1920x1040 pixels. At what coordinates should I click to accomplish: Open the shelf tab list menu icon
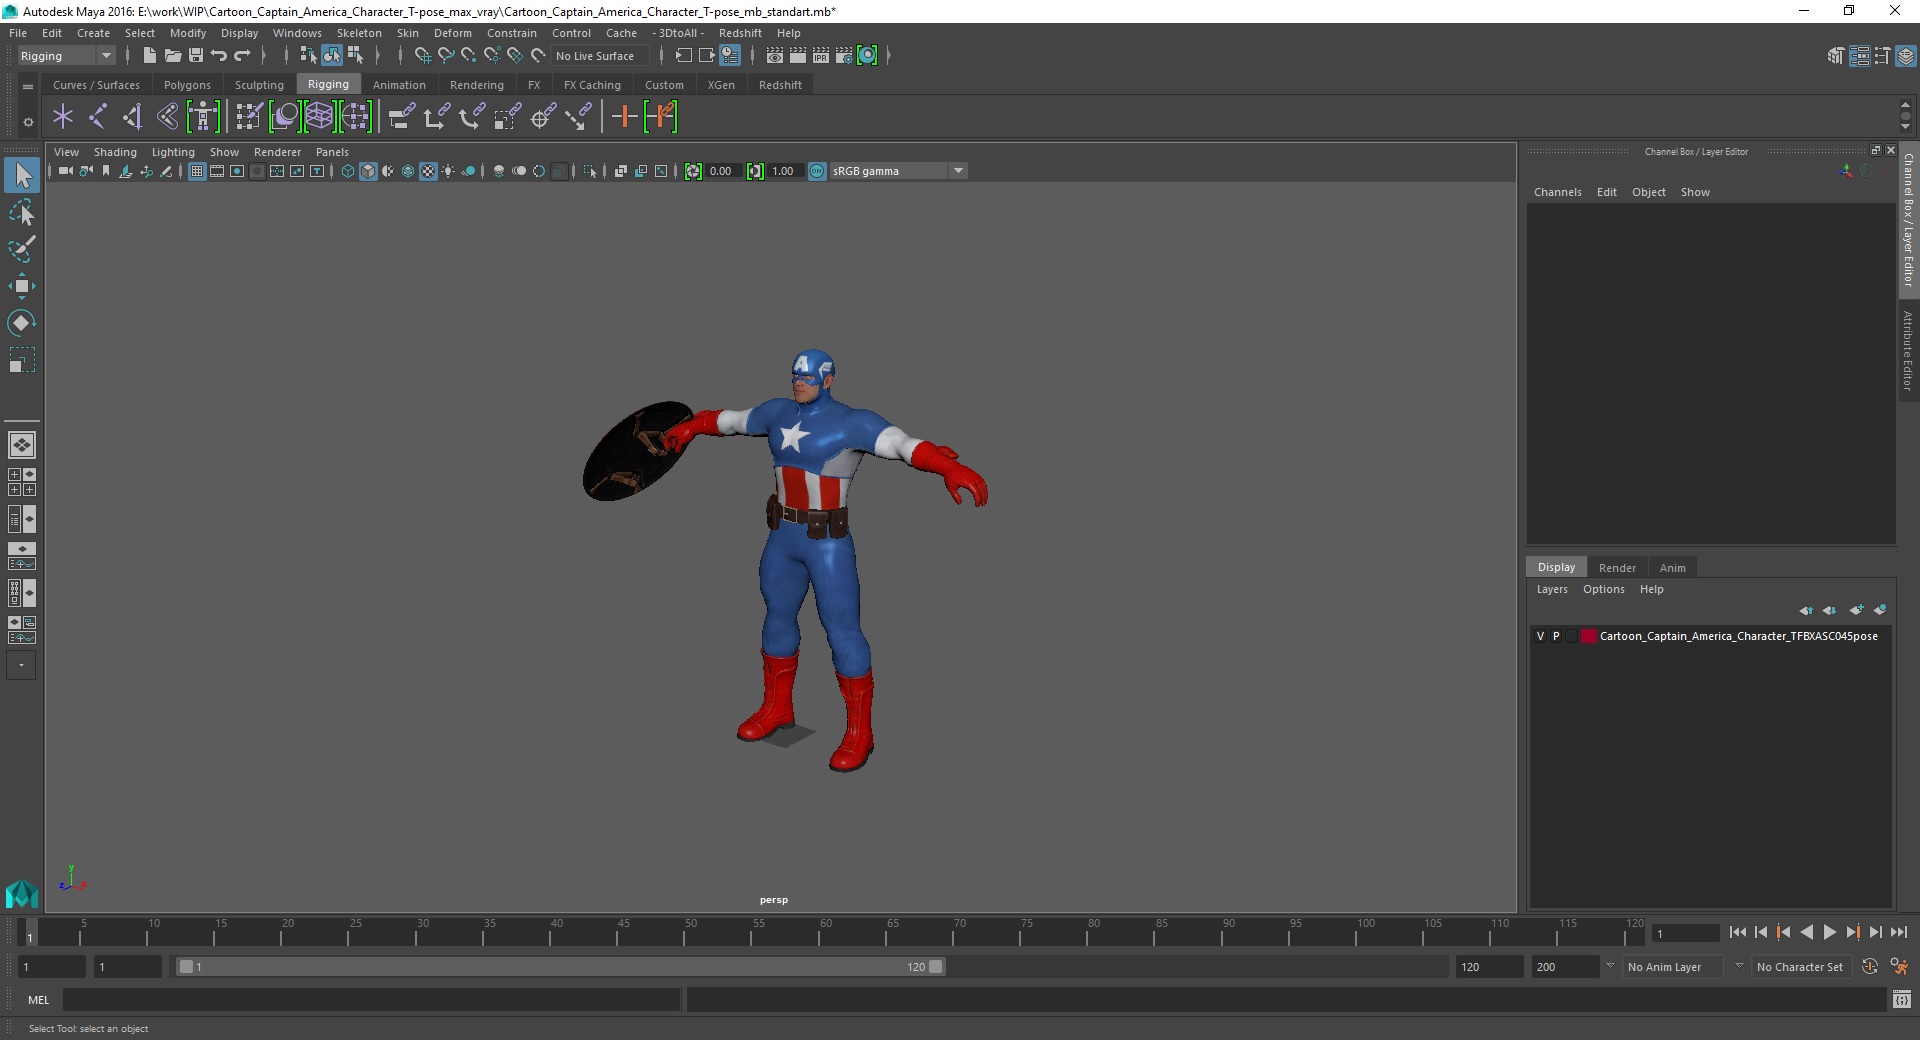tap(28, 86)
